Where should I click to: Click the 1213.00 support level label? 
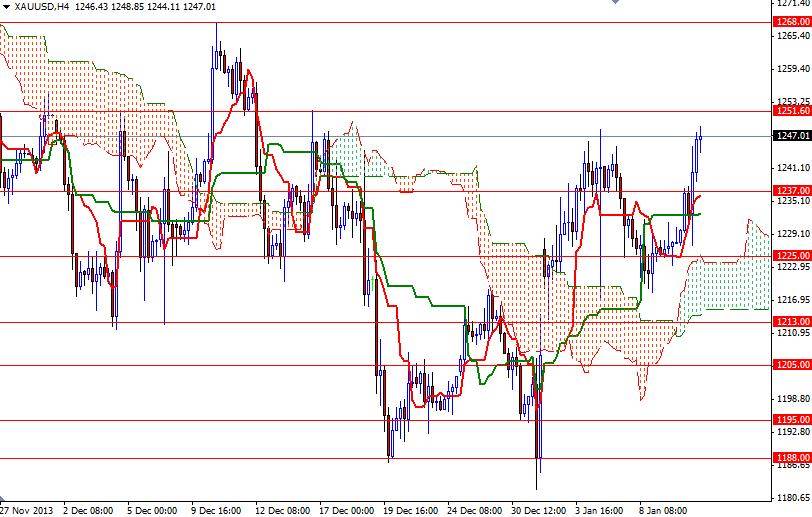(792, 322)
